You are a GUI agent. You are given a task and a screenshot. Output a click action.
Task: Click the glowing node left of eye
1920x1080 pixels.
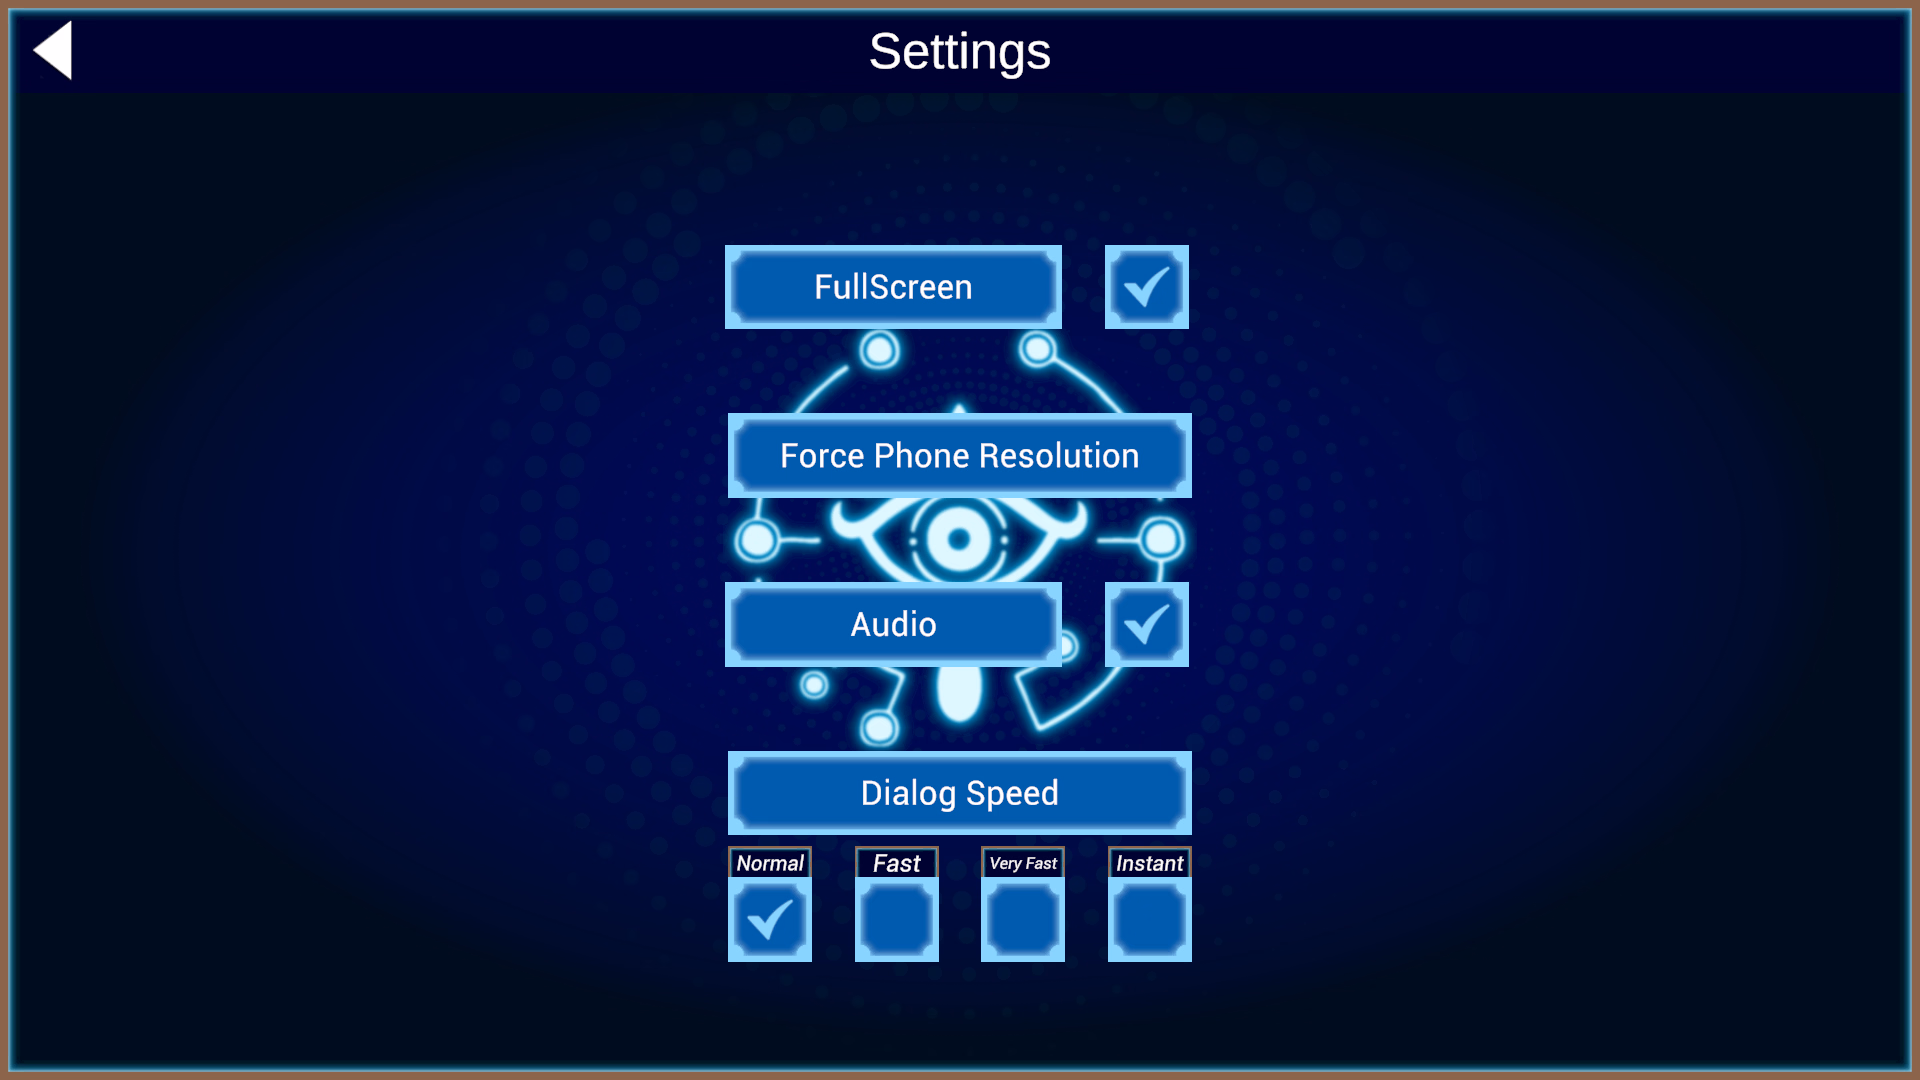(x=757, y=540)
